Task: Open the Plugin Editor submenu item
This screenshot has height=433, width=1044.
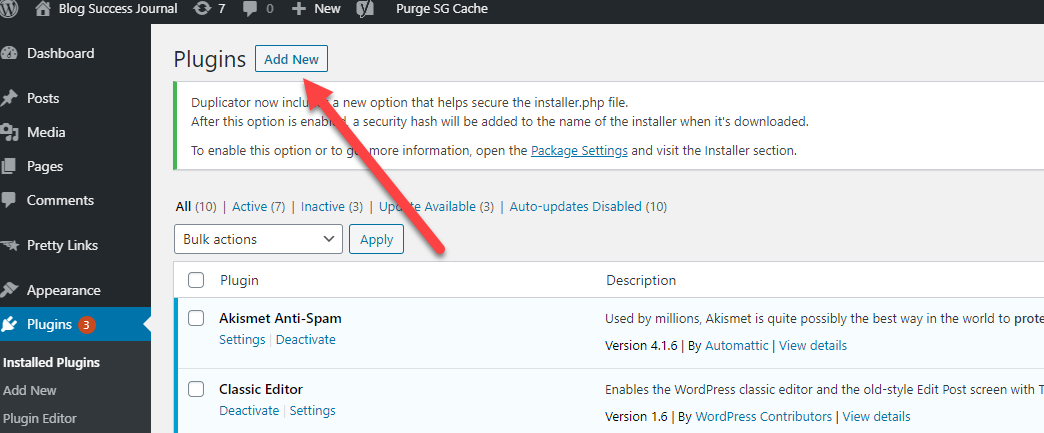Action: tap(40, 418)
